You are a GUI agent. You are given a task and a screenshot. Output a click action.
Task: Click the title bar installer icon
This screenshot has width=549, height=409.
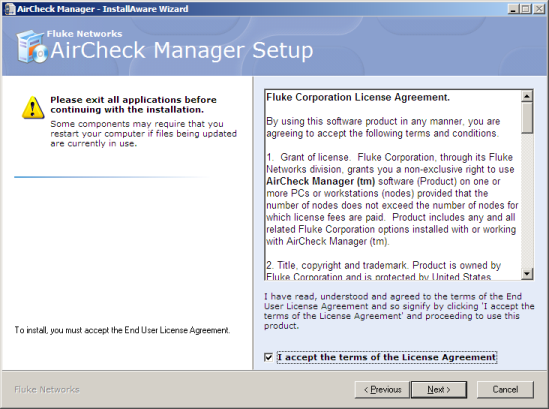(9, 9)
